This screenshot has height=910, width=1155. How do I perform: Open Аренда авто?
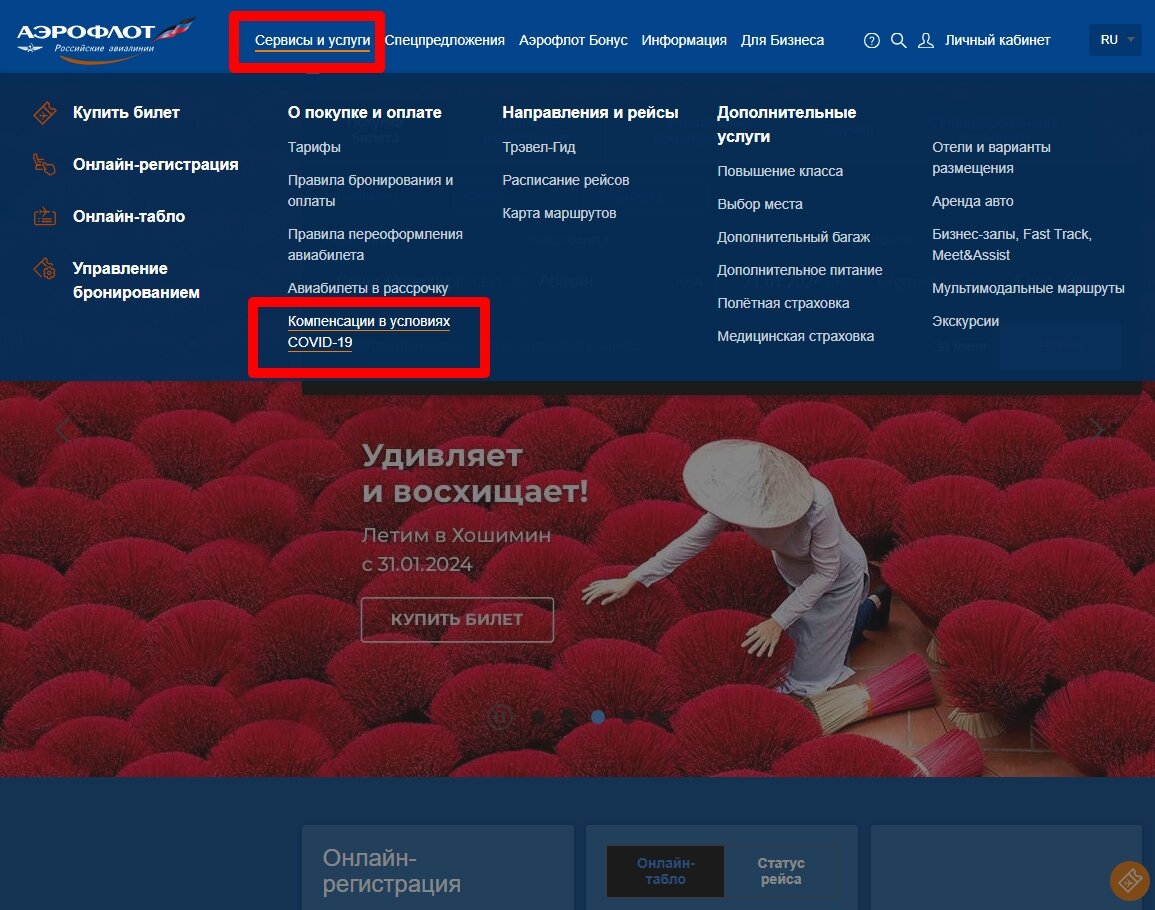pyautogui.click(x=972, y=201)
